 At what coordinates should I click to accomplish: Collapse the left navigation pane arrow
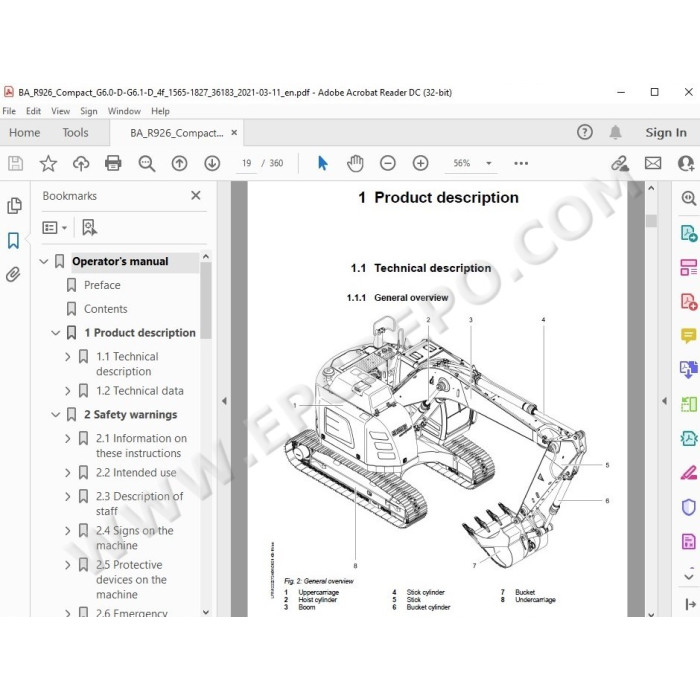(x=224, y=401)
